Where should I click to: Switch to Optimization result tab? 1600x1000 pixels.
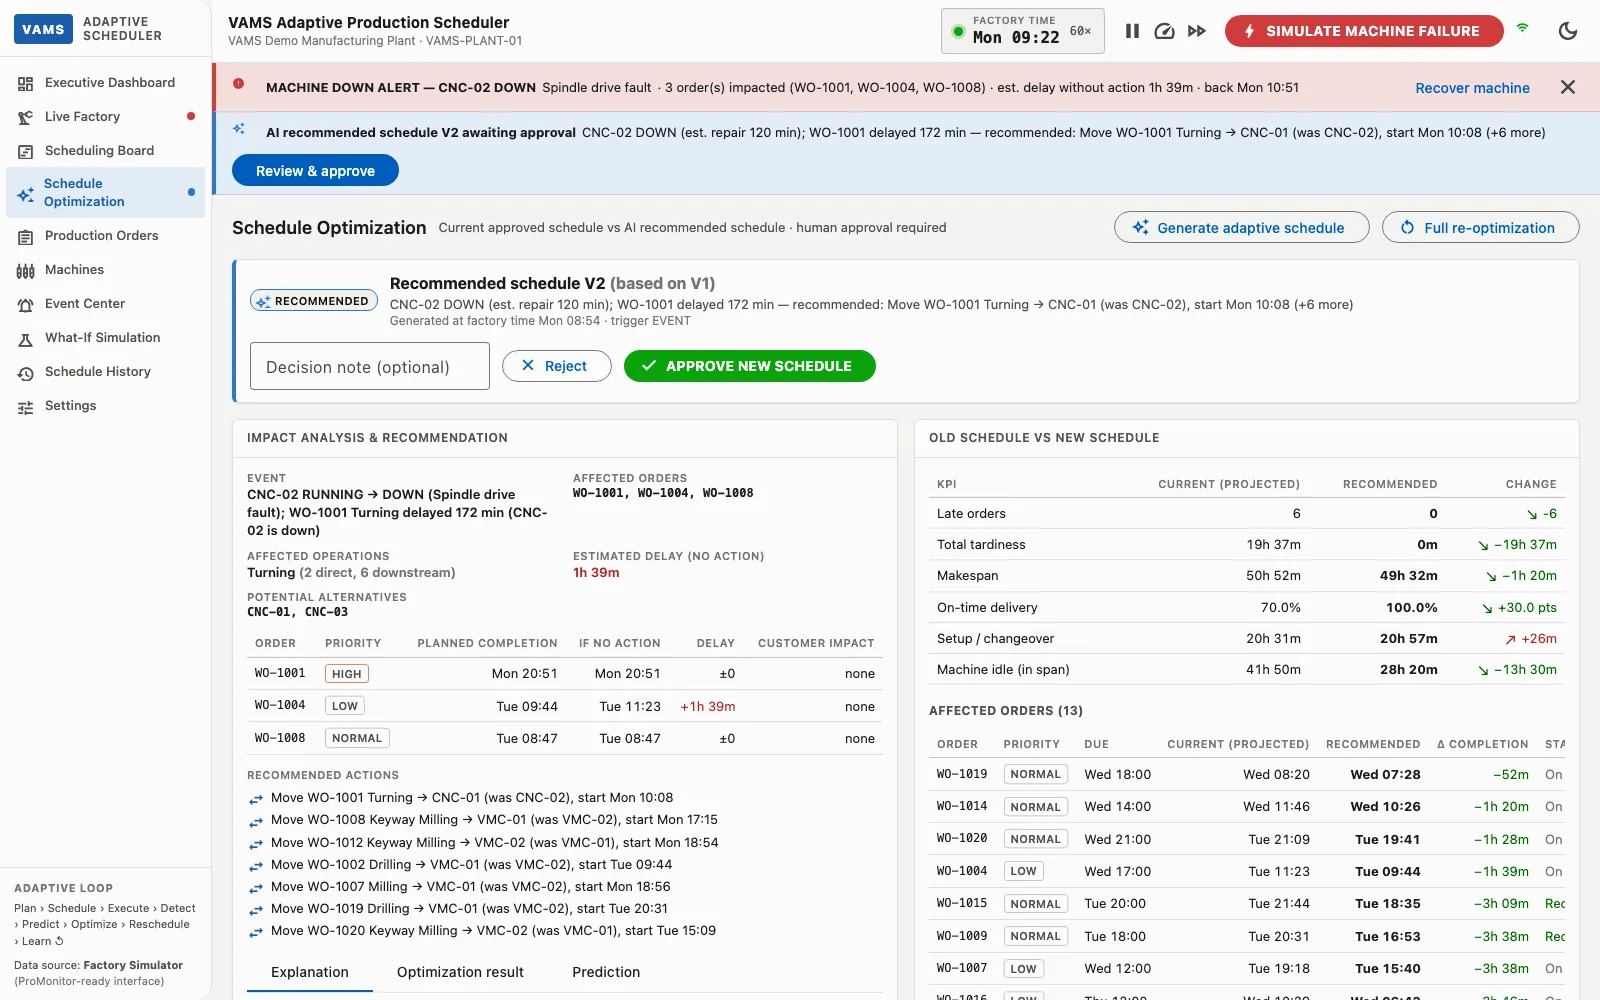click(x=460, y=972)
